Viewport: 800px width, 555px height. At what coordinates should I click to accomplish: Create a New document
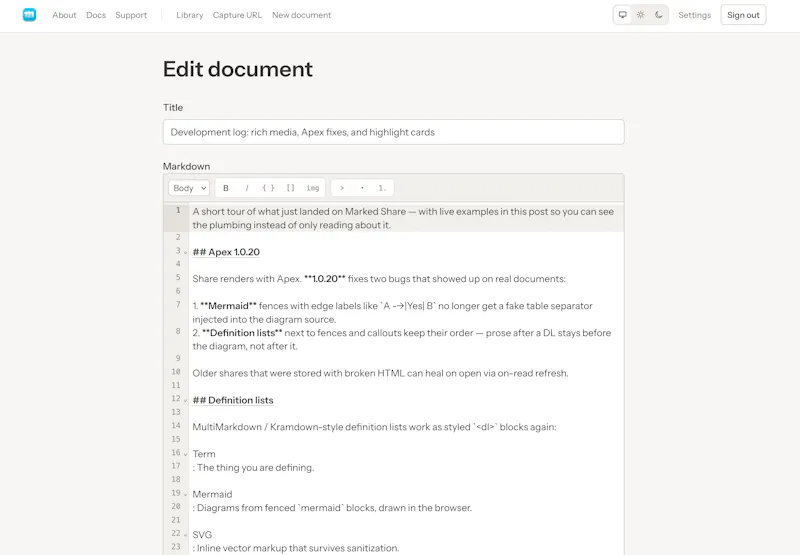pyautogui.click(x=302, y=15)
